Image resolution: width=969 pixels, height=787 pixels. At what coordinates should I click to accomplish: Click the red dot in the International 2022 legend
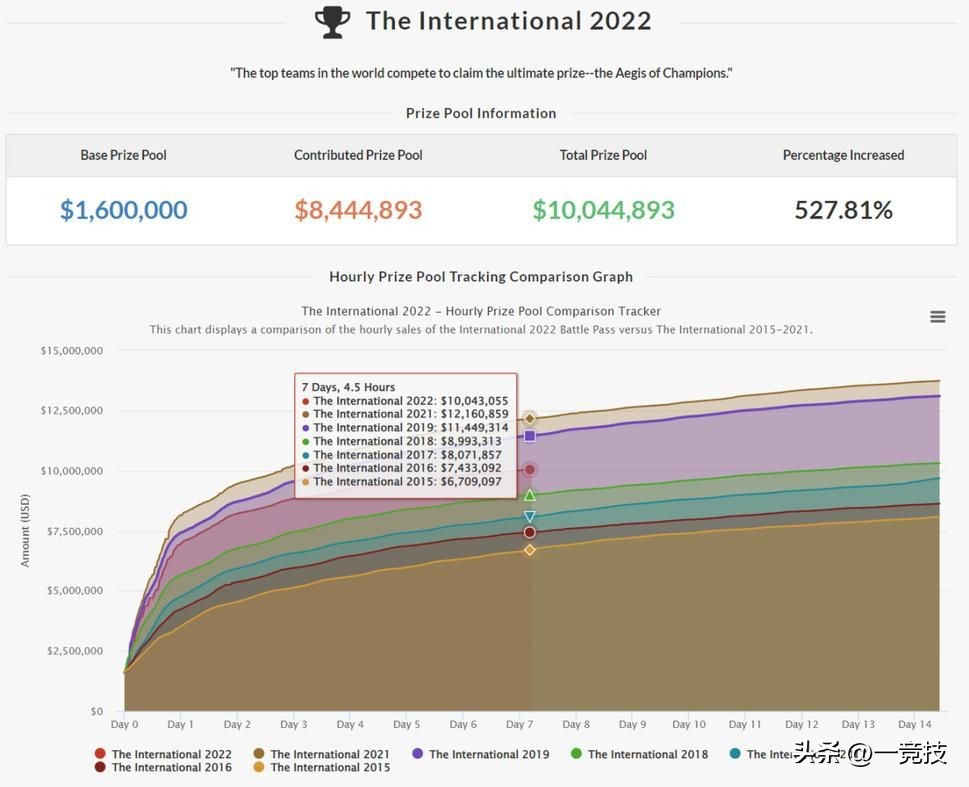point(99,753)
